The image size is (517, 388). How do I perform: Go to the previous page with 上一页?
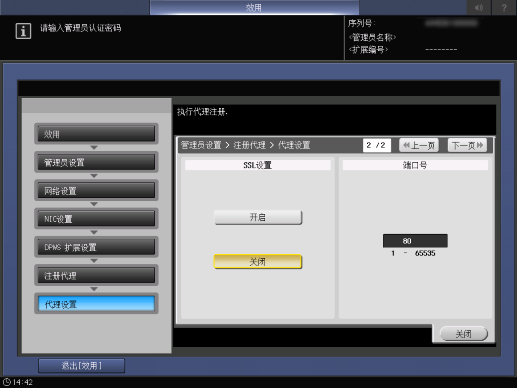pyautogui.click(x=419, y=145)
